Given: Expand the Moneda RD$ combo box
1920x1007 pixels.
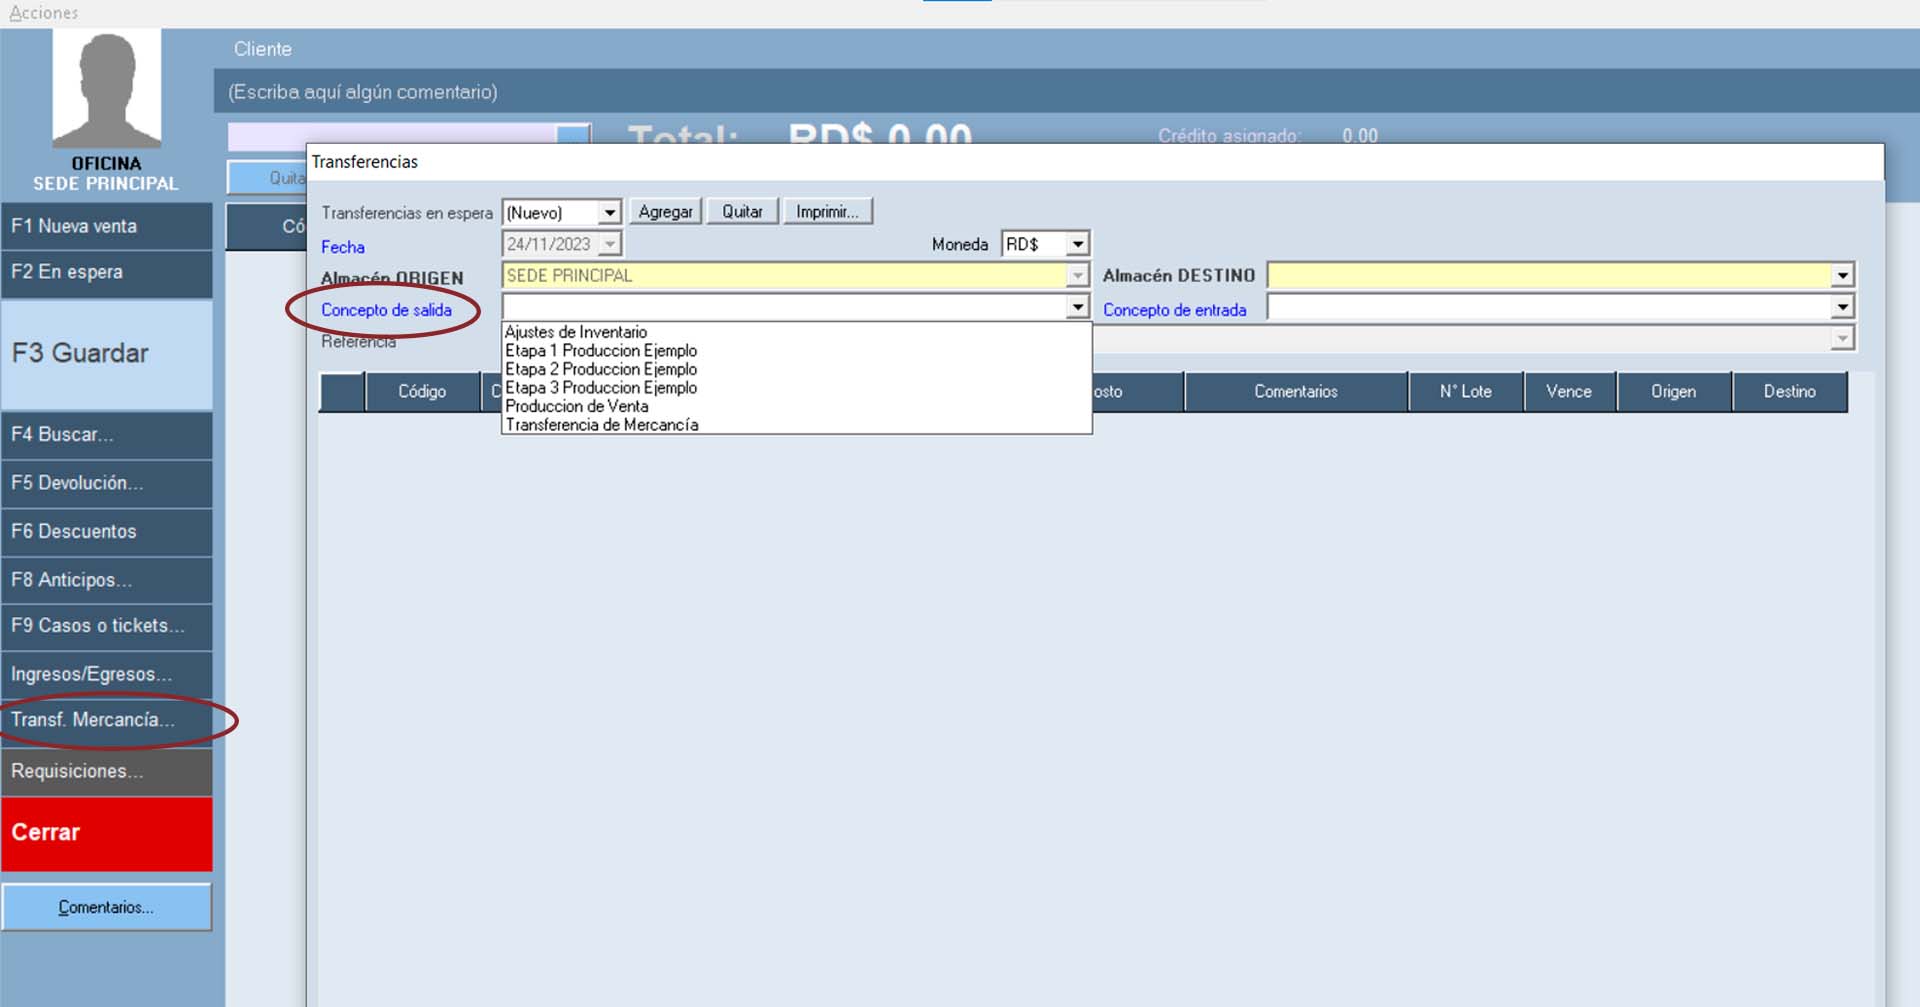Looking at the screenshot, I should (x=1077, y=244).
